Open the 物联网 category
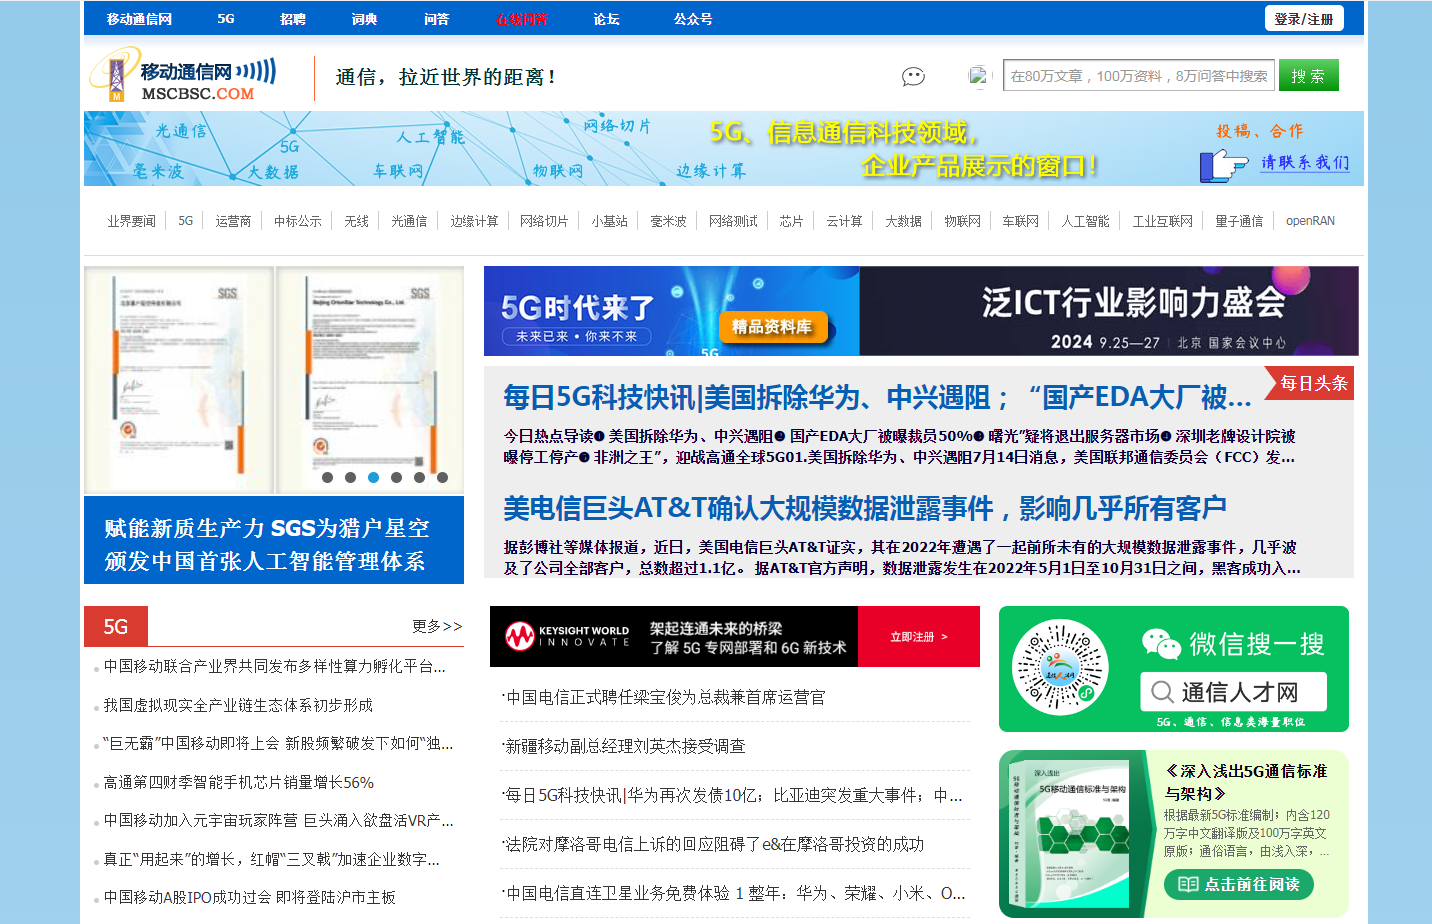Image resolution: width=1432 pixels, height=924 pixels. coord(962,221)
